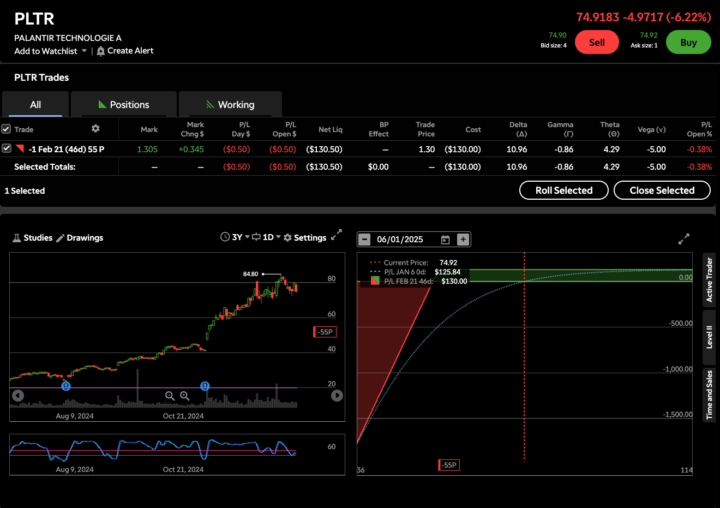Open the Add to Watchlist dropdown
Image resolution: width=720 pixels, height=508 pixels.
pyautogui.click(x=51, y=51)
